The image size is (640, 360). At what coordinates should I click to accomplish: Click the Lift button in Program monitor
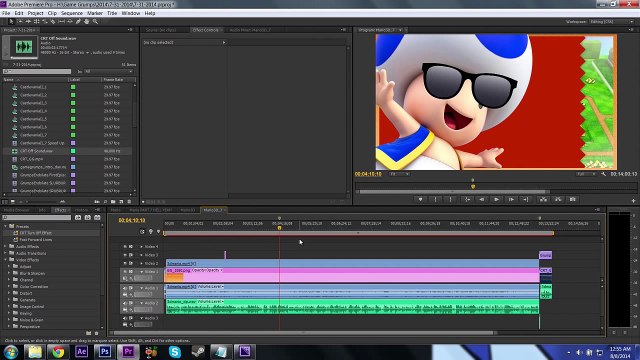coord(543,200)
